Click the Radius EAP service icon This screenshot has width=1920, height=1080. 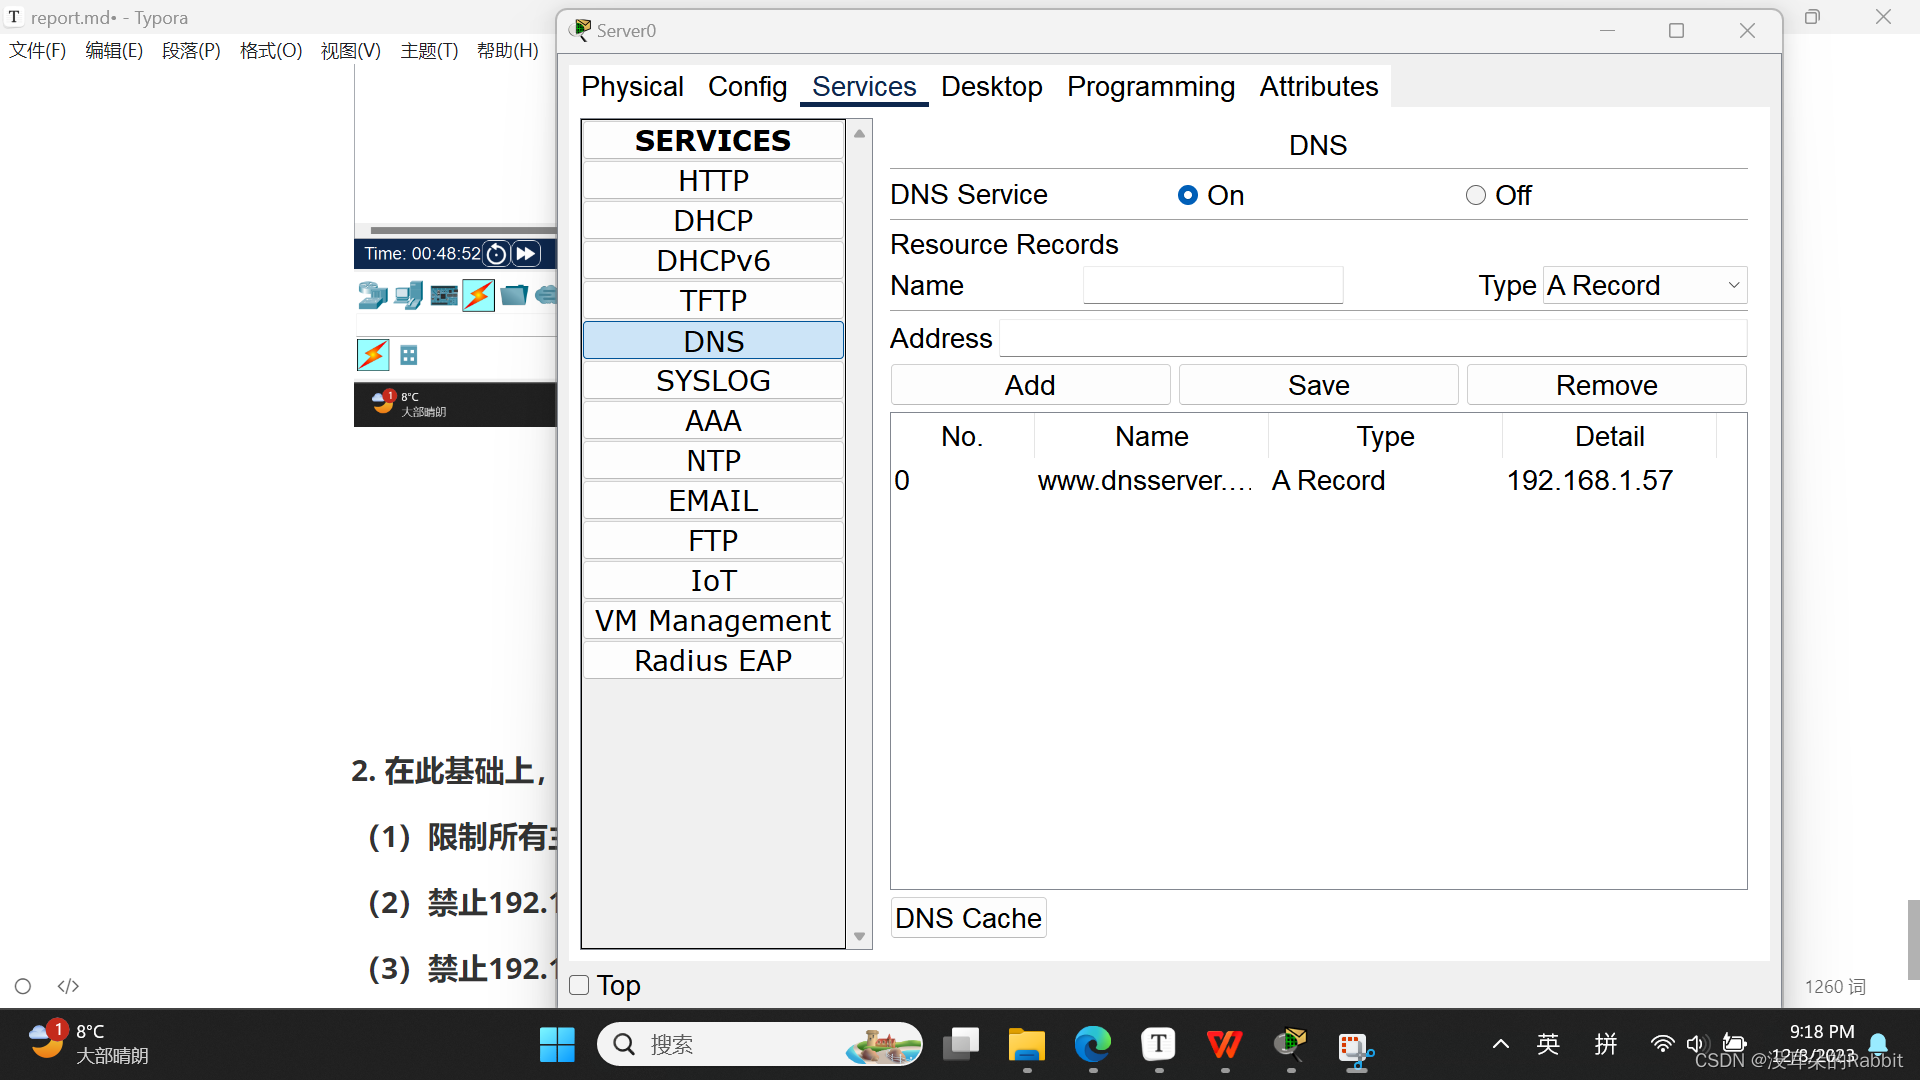point(712,659)
